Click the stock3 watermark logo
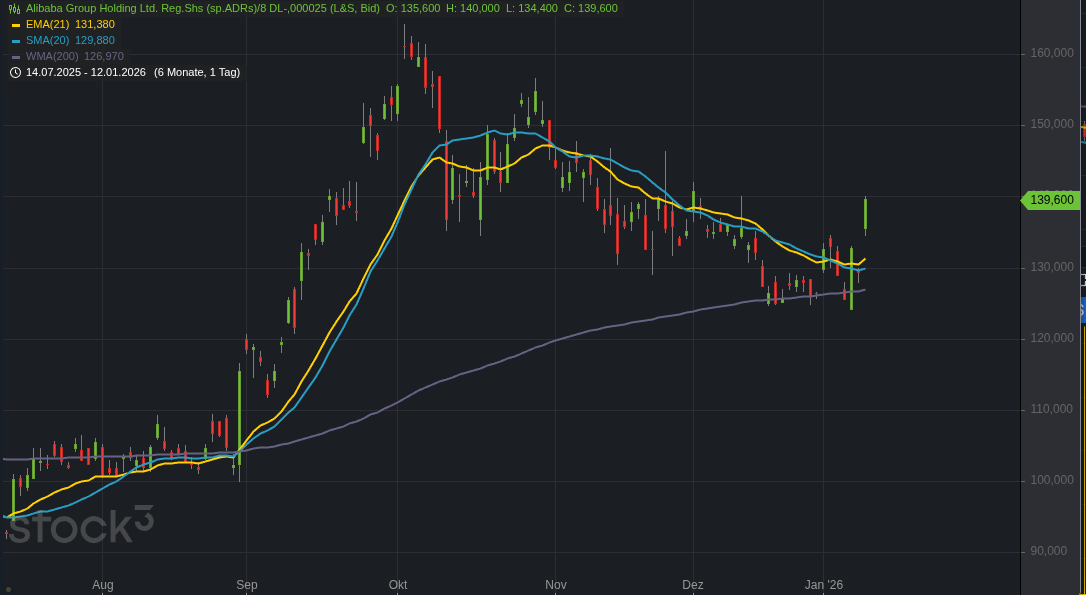 coord(81,525)
